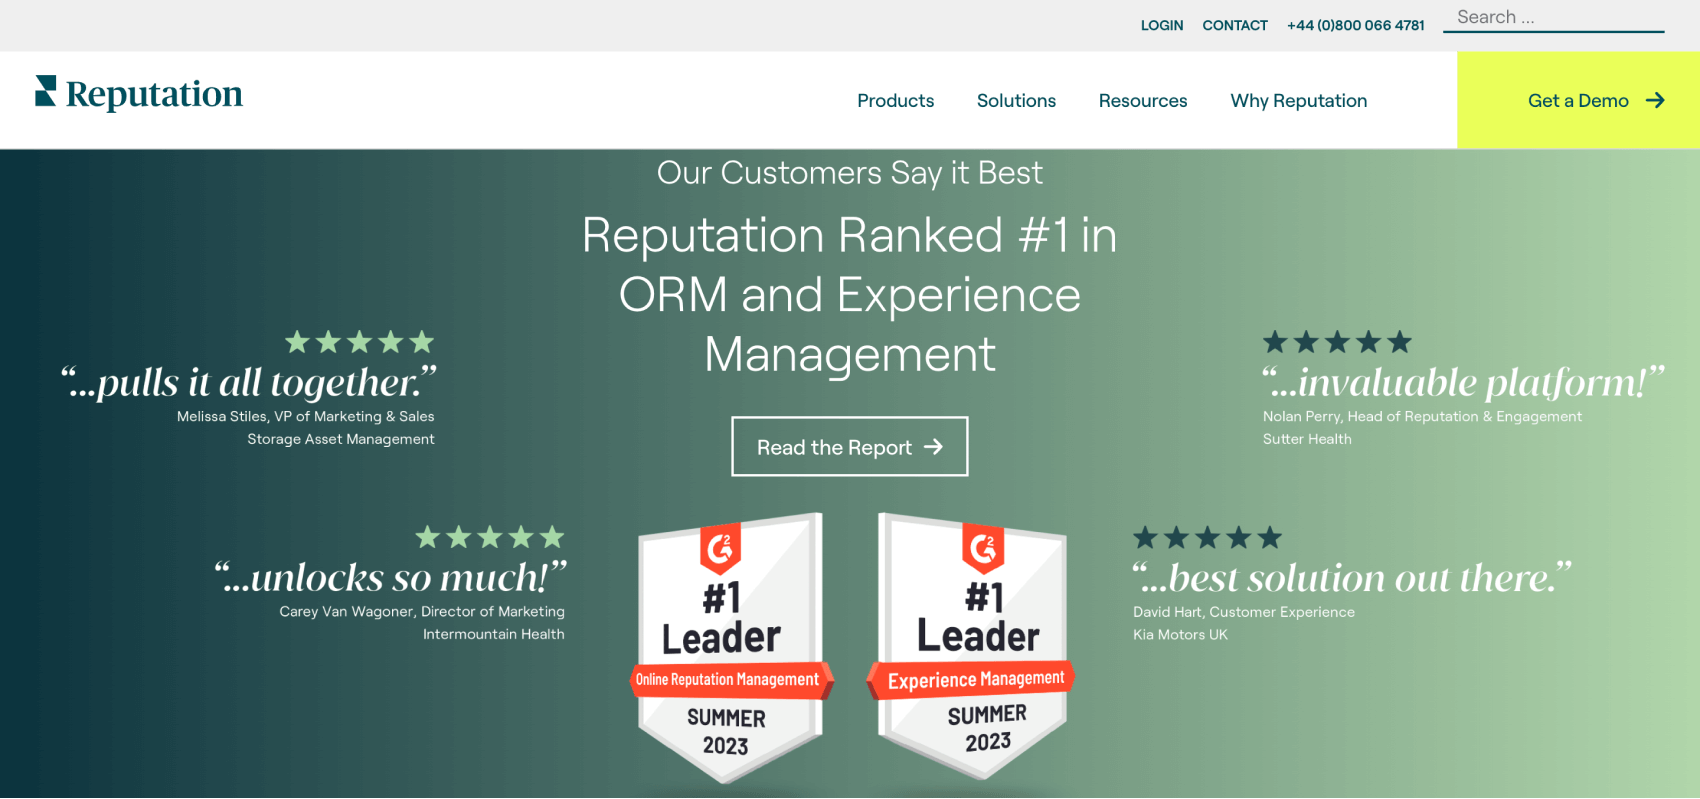Viewport: 1700px width, 799px height.
Task: Click the G2 Online Reputation Management badge
Action: [x=731, y=647]
